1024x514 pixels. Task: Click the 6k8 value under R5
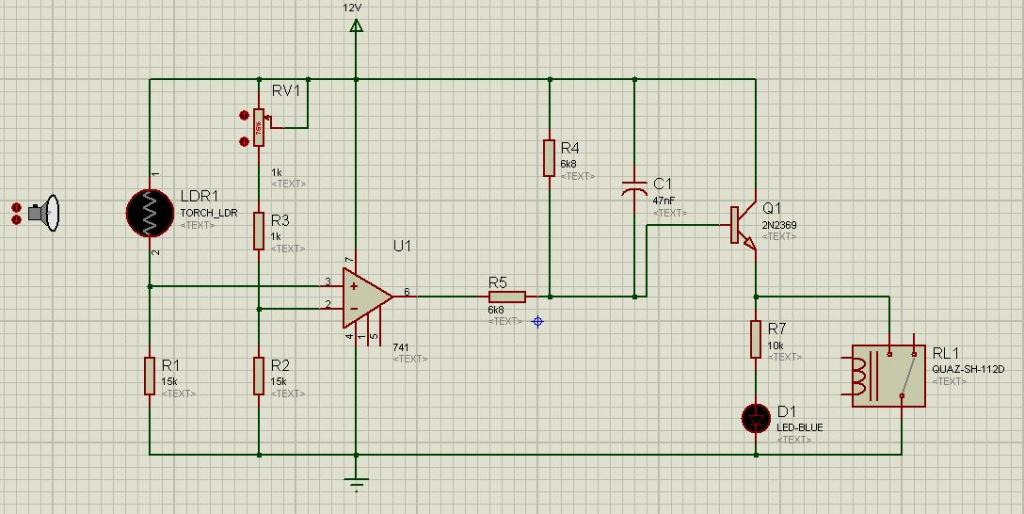[x=496, y=309]
